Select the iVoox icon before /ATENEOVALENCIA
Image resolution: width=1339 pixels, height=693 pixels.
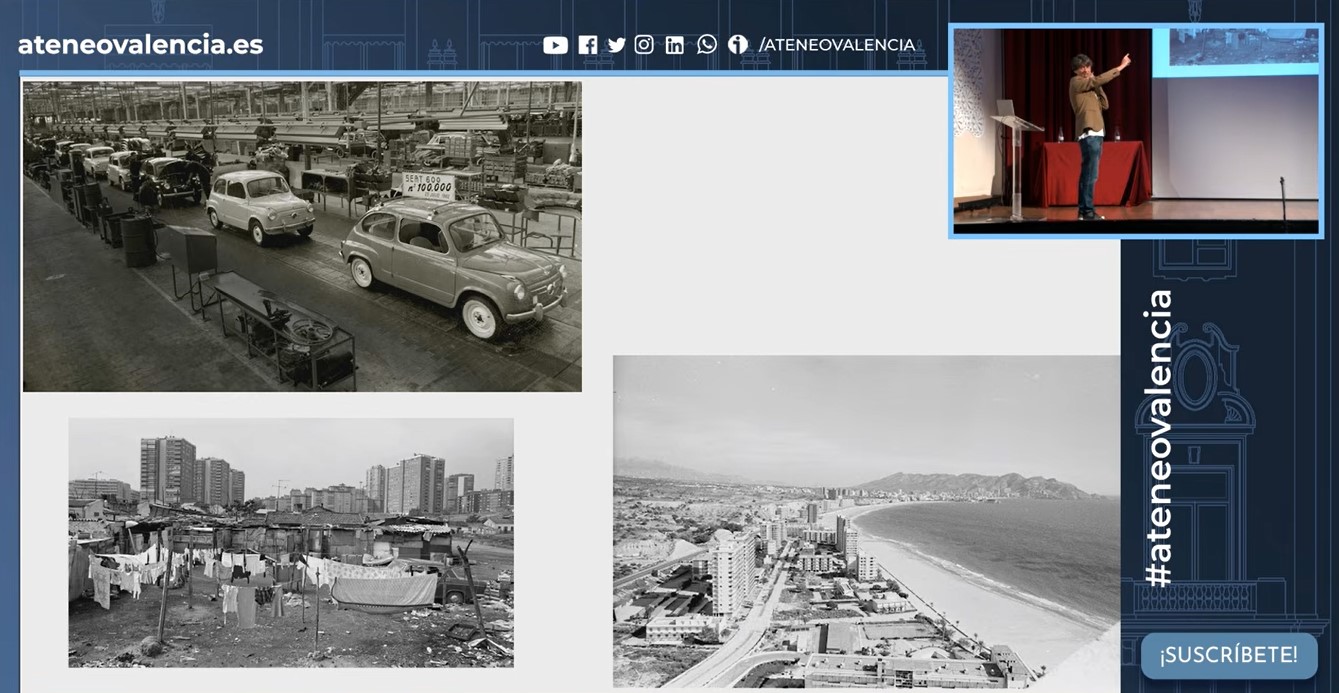(x=737, y=45)
